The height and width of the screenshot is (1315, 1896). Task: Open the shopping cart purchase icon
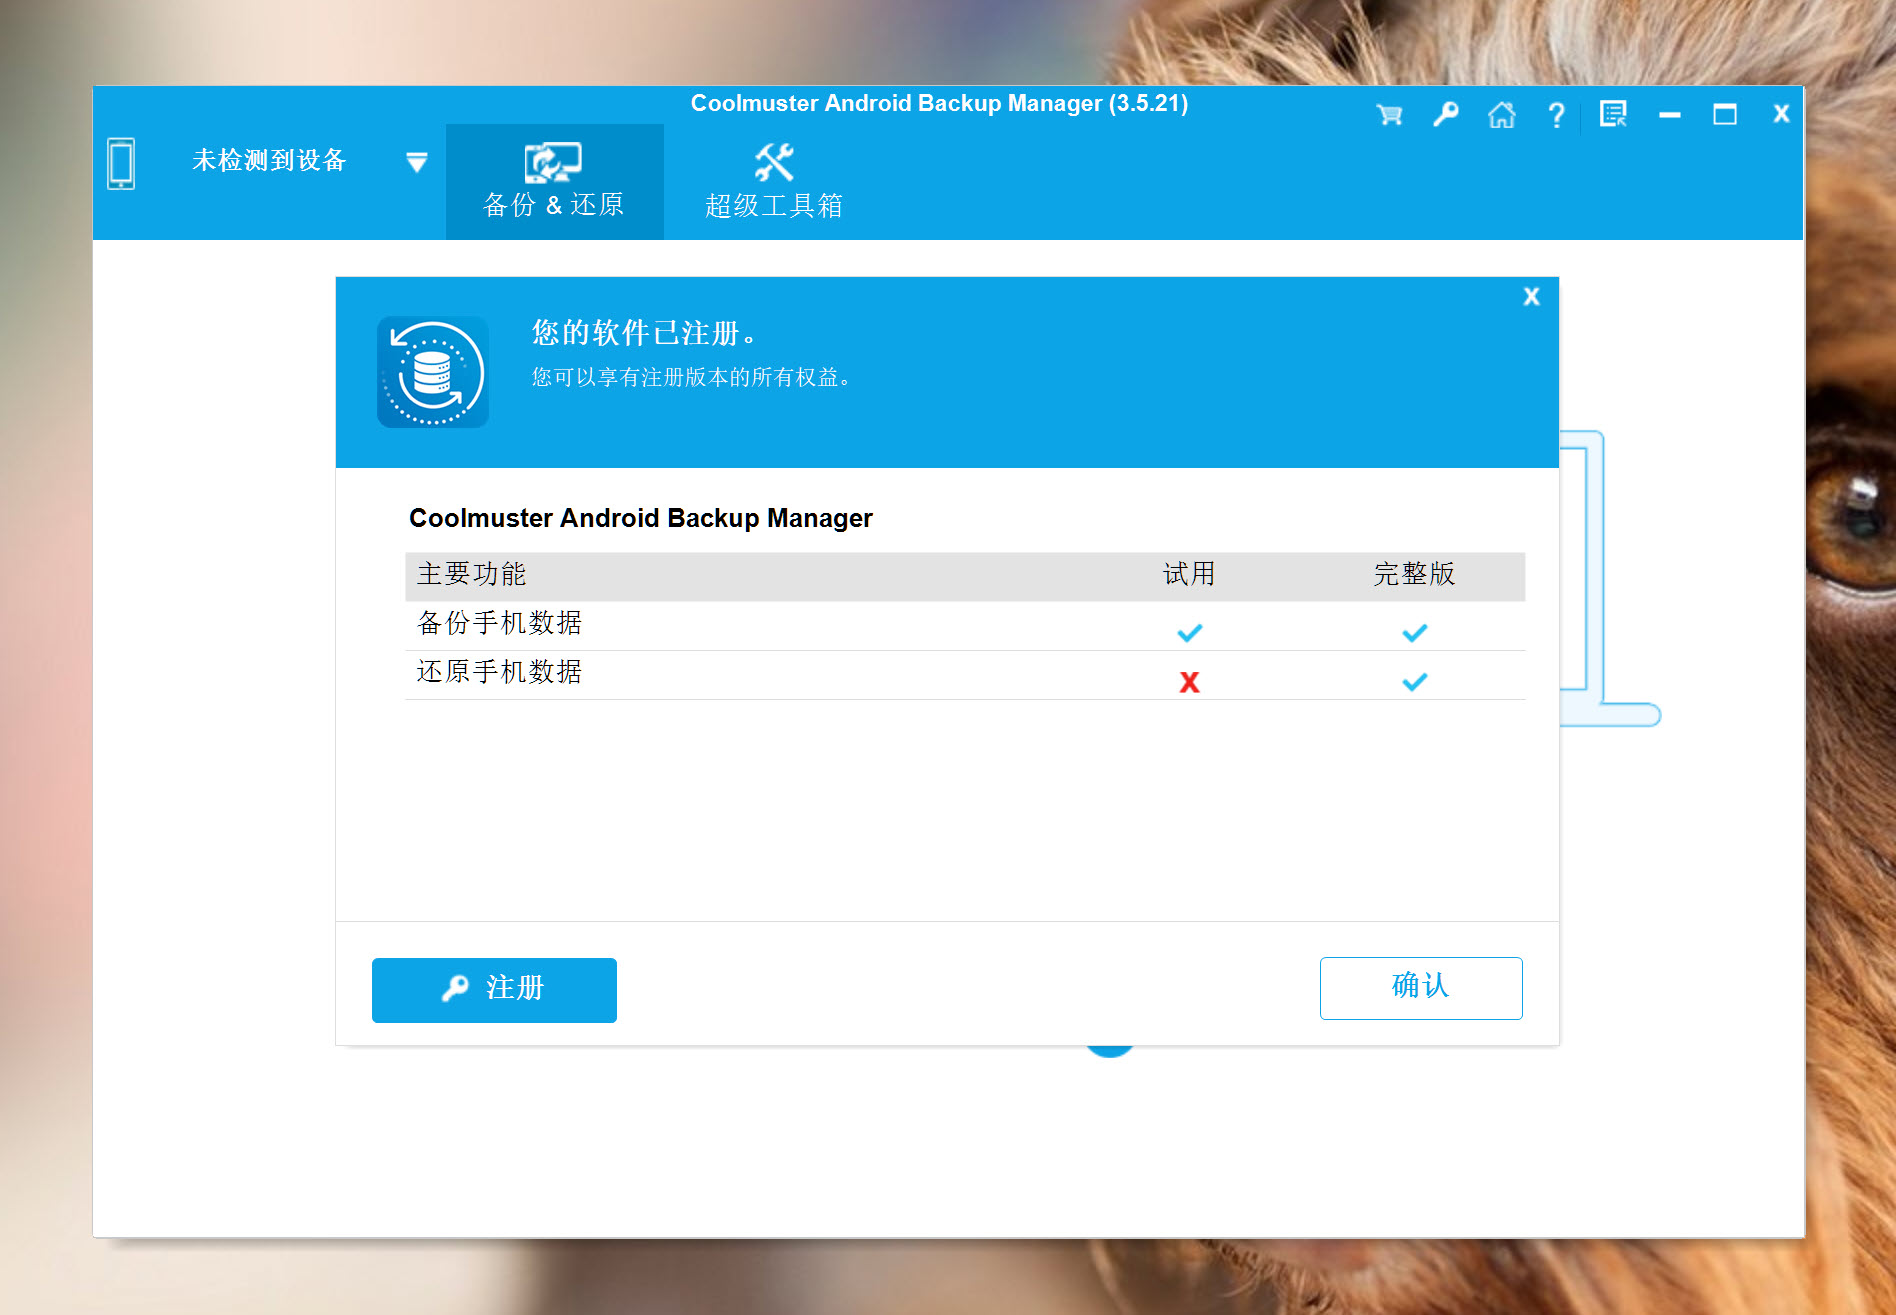coord(1389,115)
